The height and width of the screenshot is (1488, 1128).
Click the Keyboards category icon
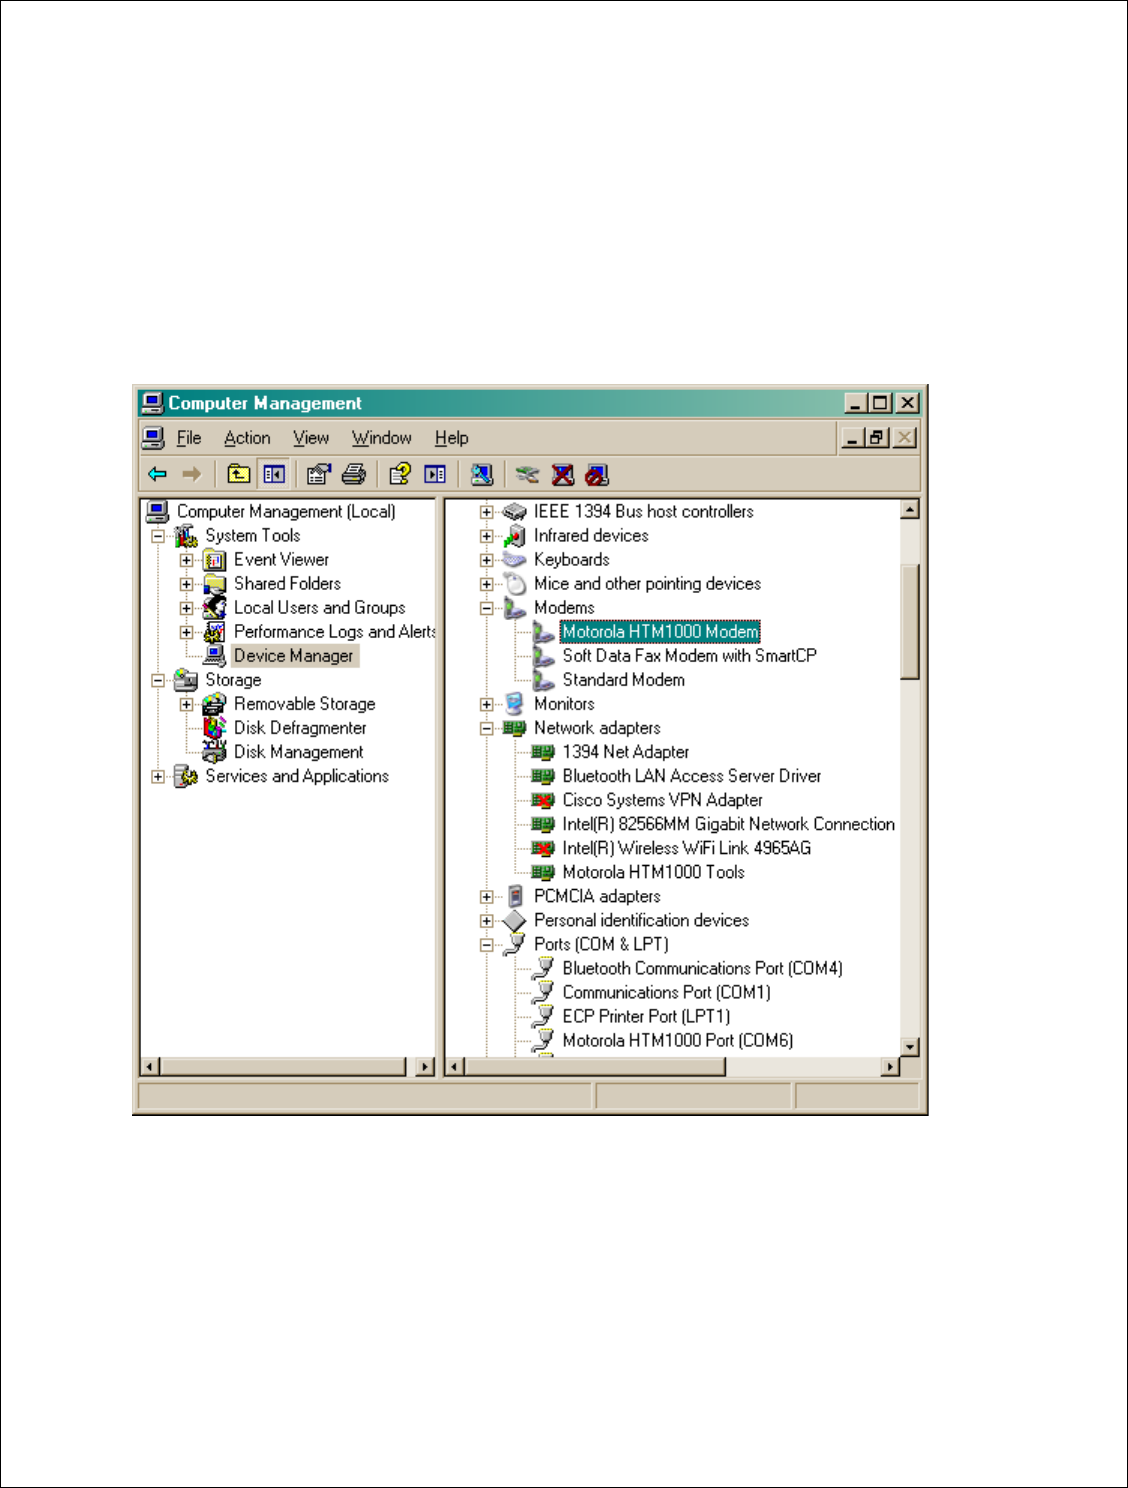514,560
